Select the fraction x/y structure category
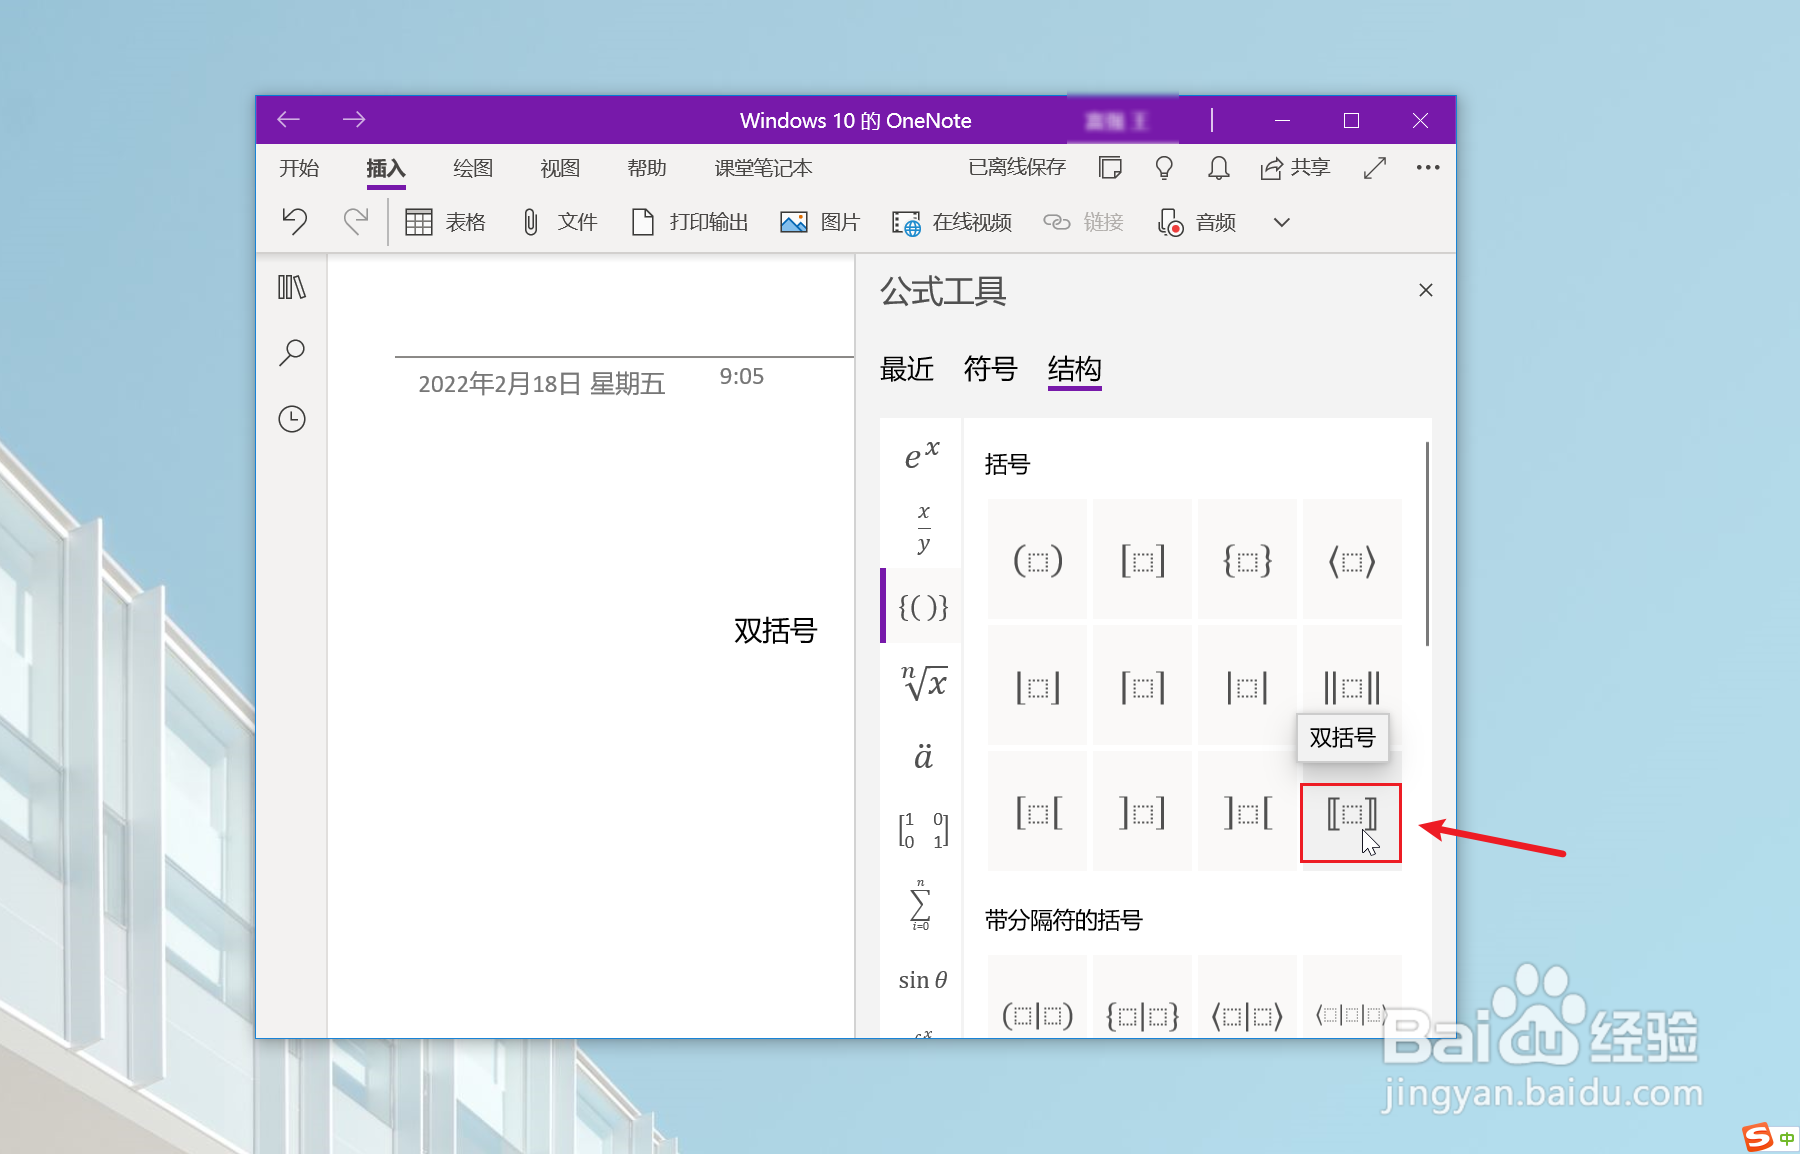The width and height of the screenshot is (1800, 1154). click(922, 529)
